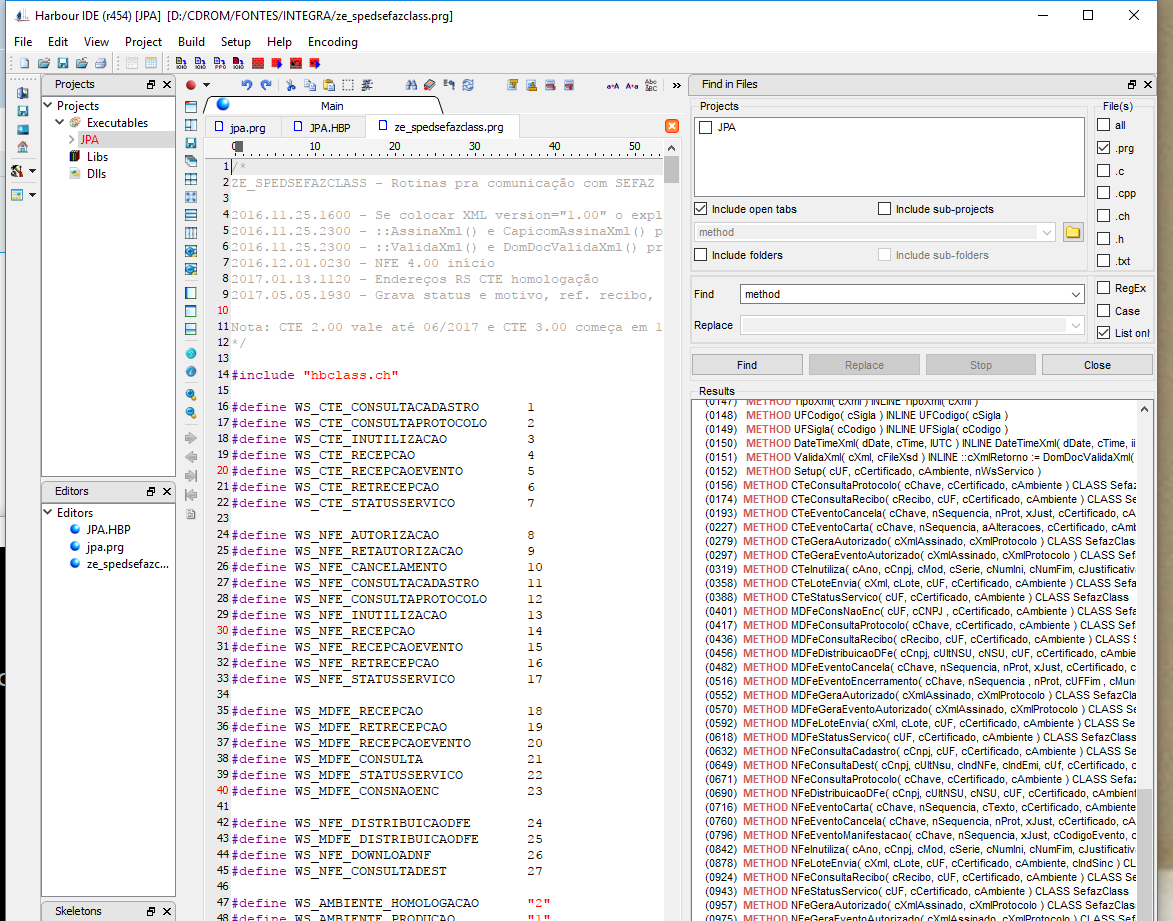
Task: Open the Build menu
Action: click(191, 42)
